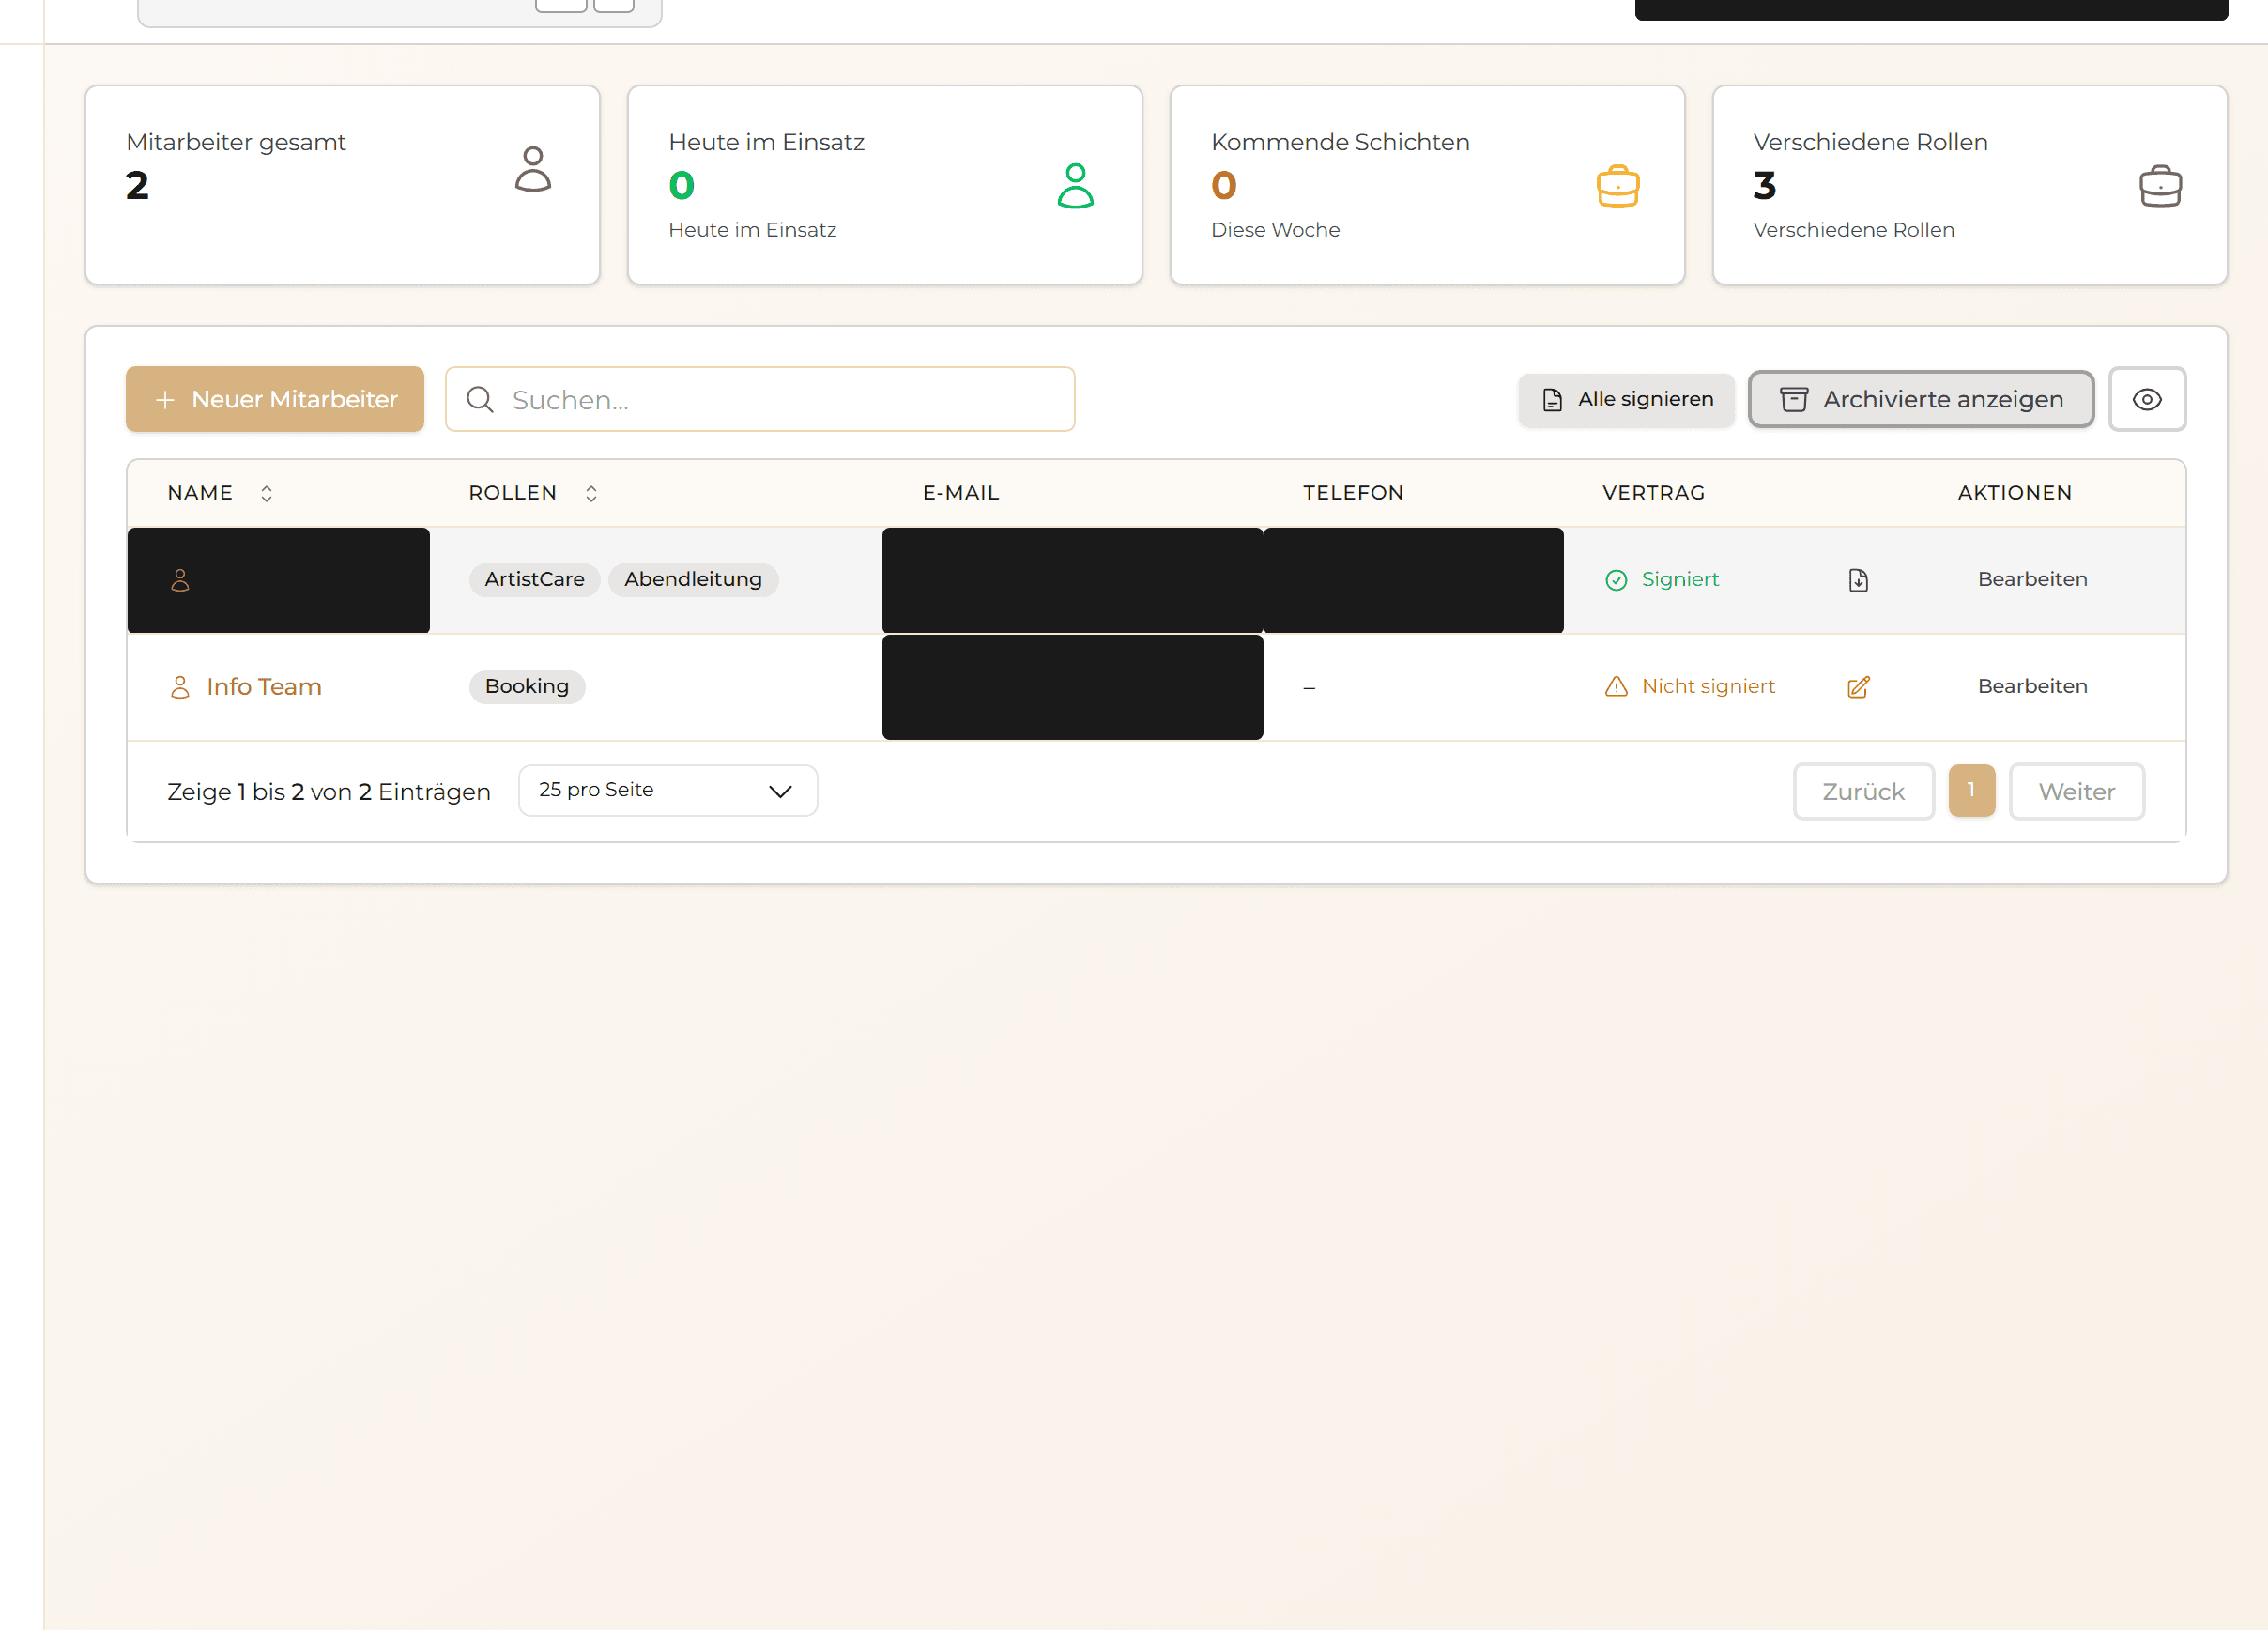Go to next page with Weiter

(x=2076, y=792)
